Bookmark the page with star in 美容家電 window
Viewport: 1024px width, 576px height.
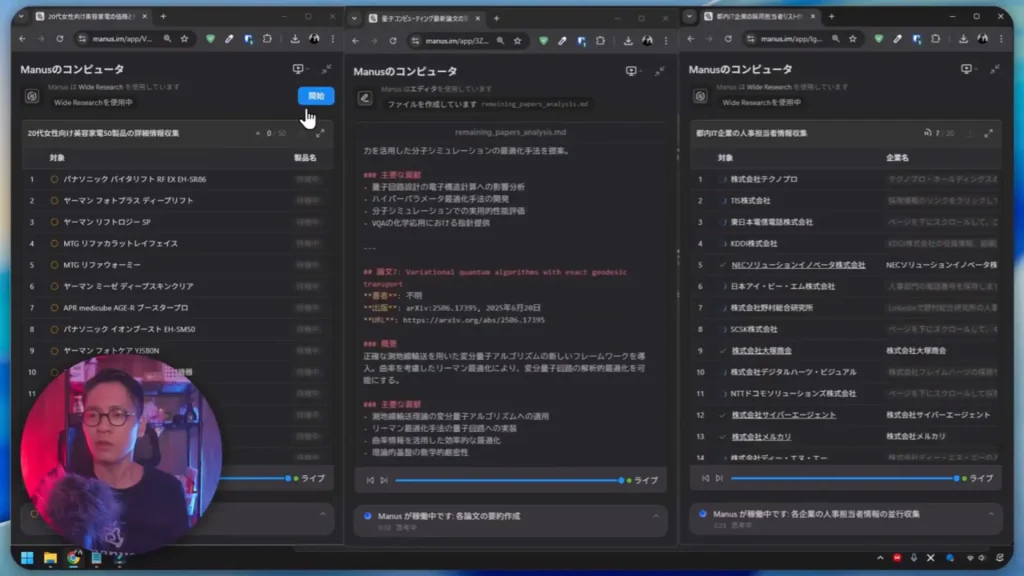tap(185, 39)
